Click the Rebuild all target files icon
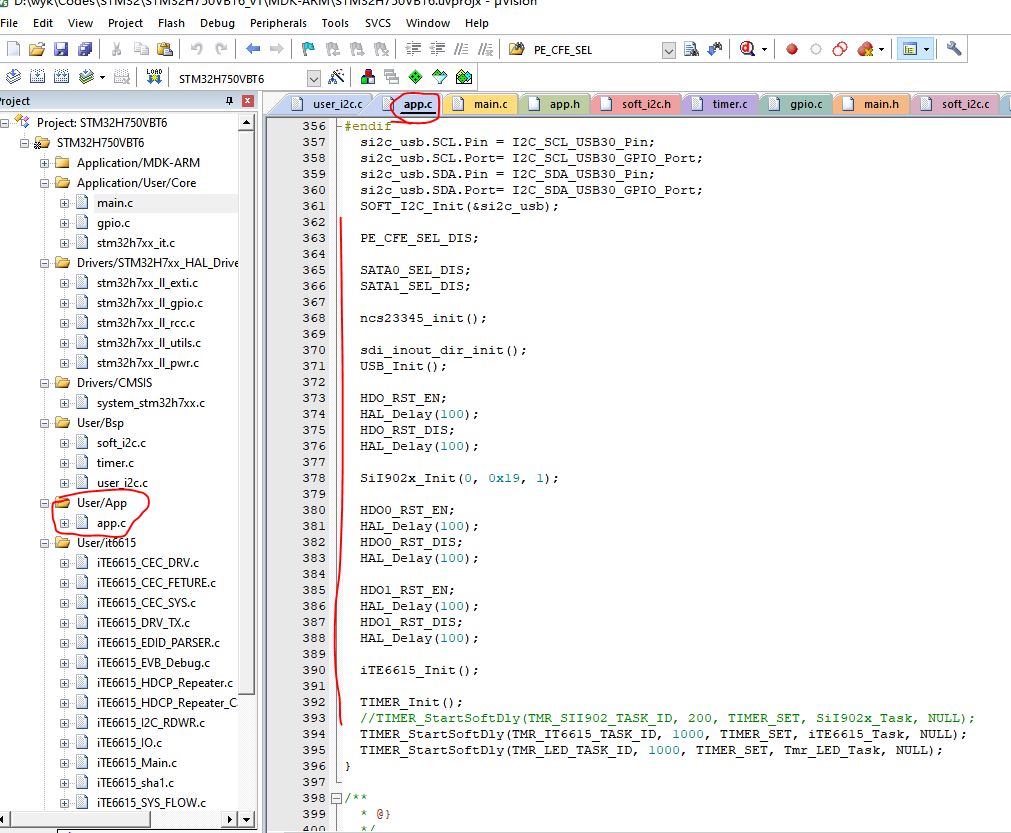 [x=61, y=77]
